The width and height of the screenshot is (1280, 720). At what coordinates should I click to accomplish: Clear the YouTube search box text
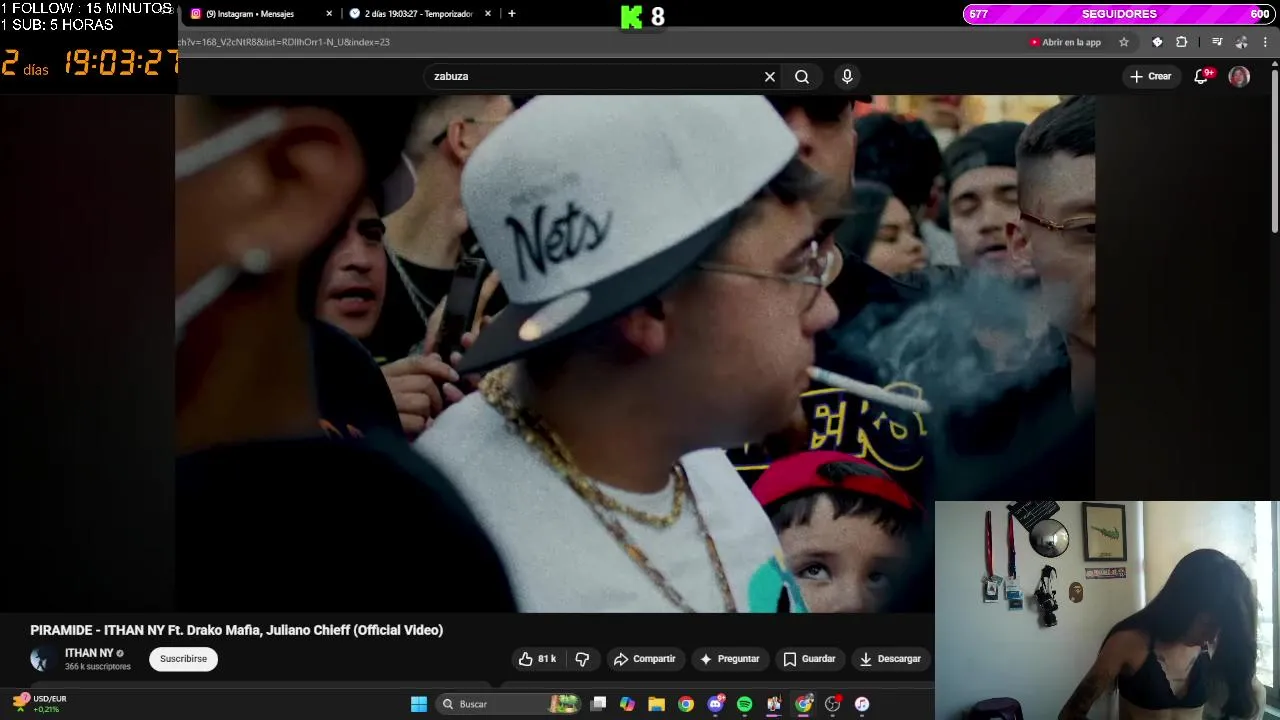pos(770,76)
